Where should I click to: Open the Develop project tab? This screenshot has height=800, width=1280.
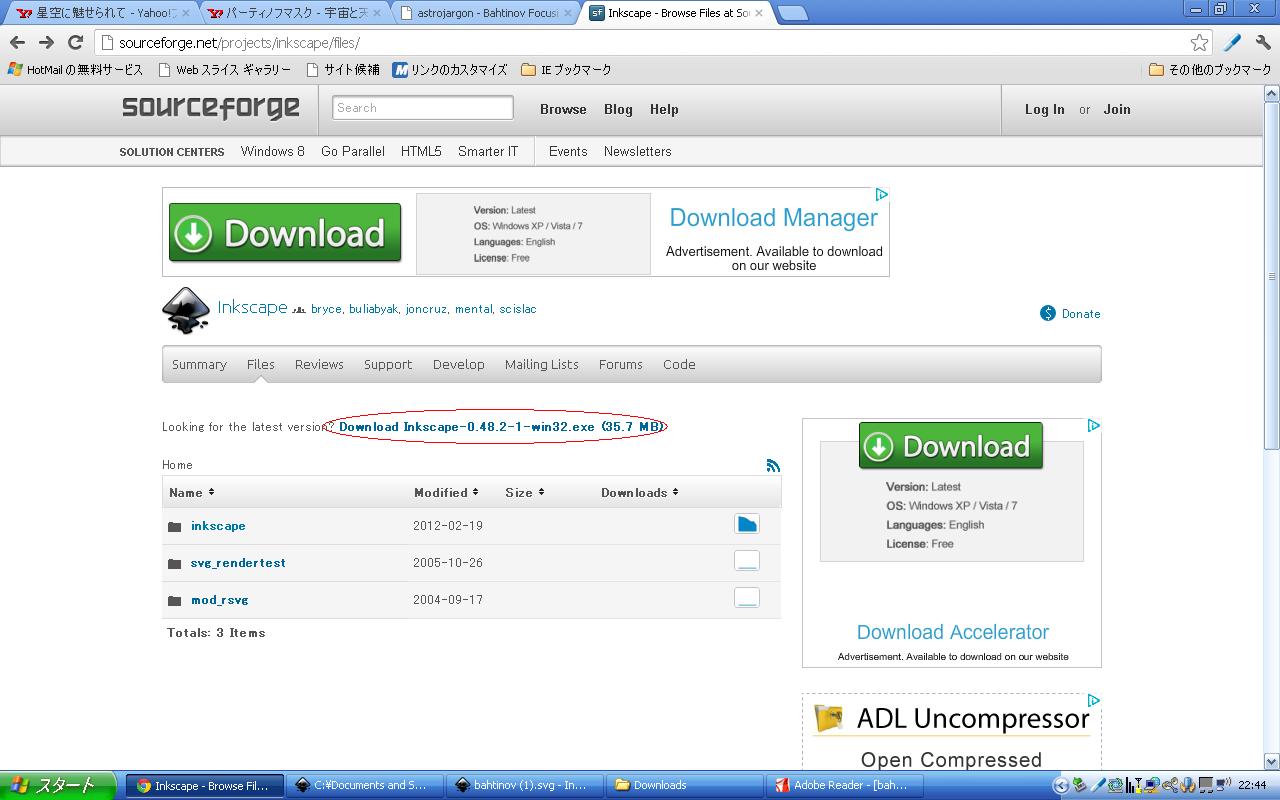(459, 364)
